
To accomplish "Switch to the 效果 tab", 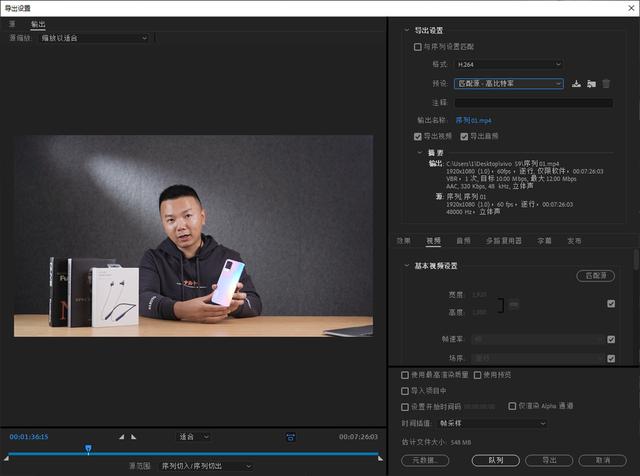I will point(403,241).
